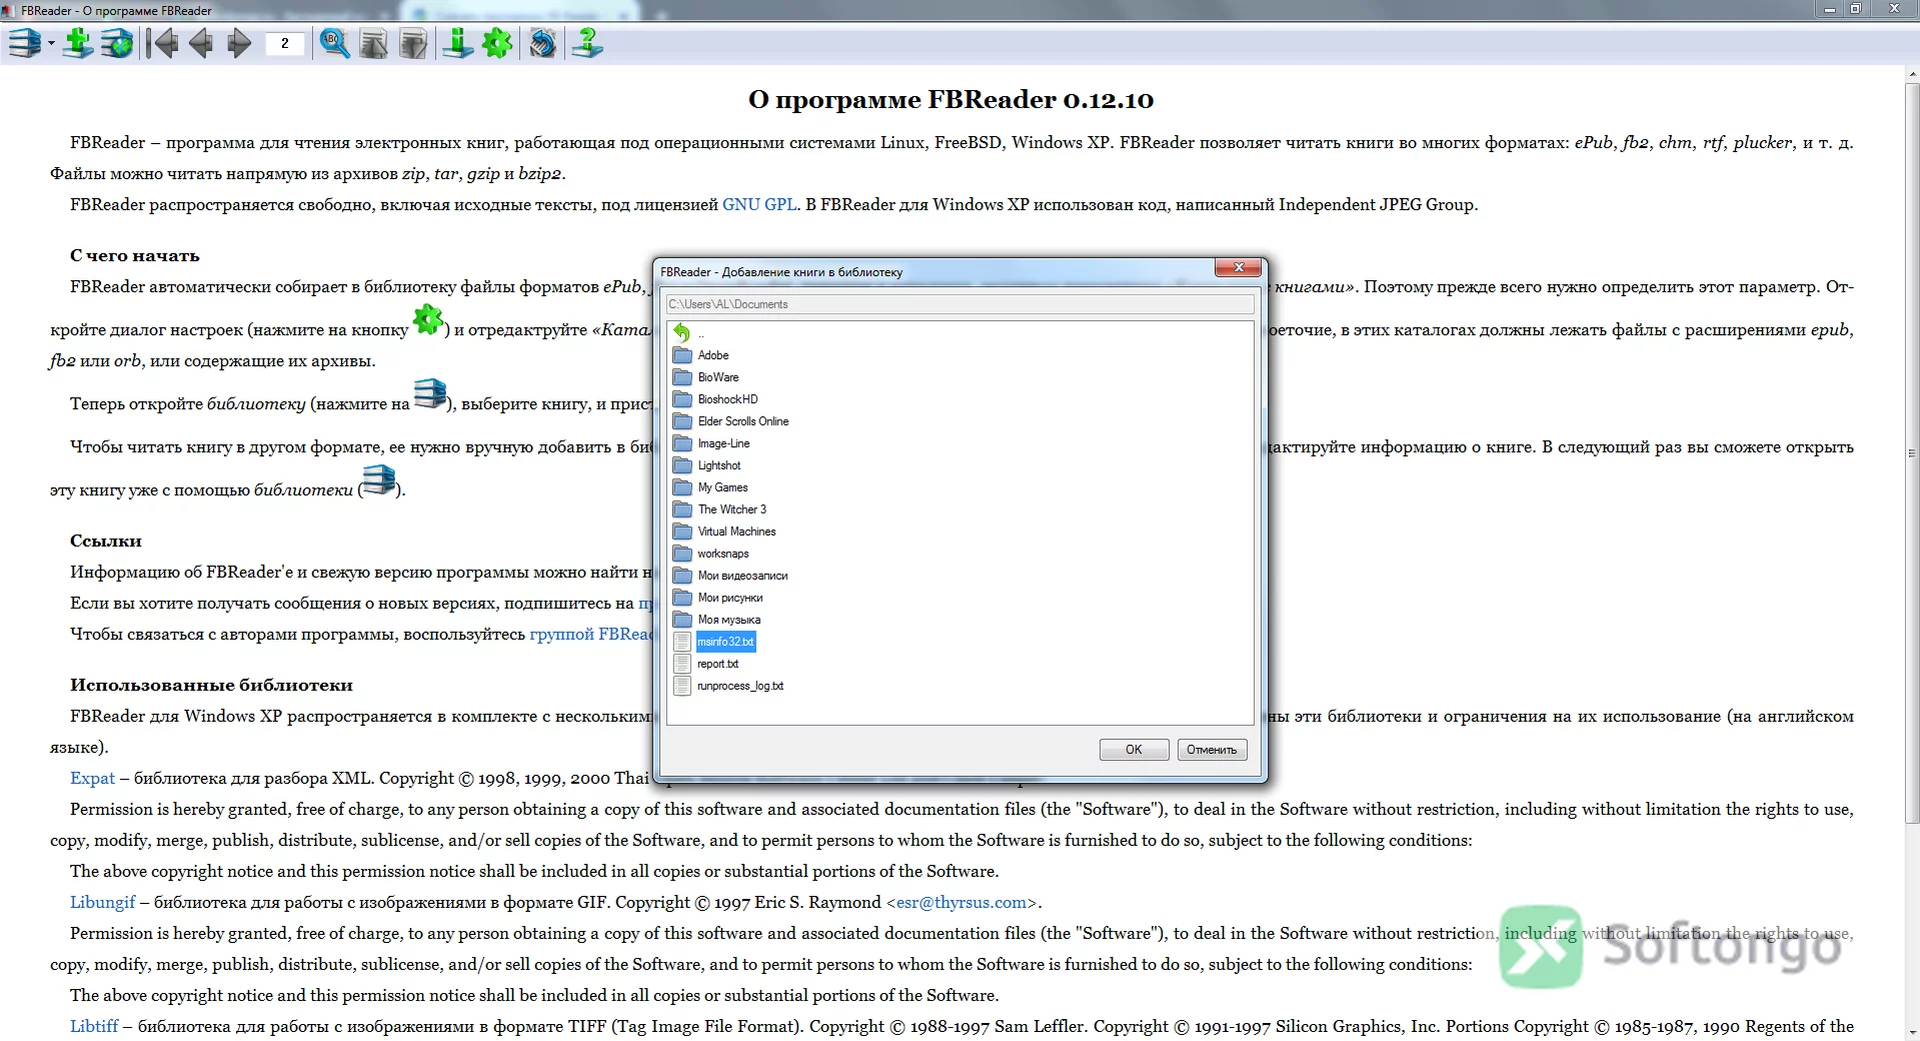Open Book info green i icon
Screen dimensions: 1920x1041
pos(458,43)
